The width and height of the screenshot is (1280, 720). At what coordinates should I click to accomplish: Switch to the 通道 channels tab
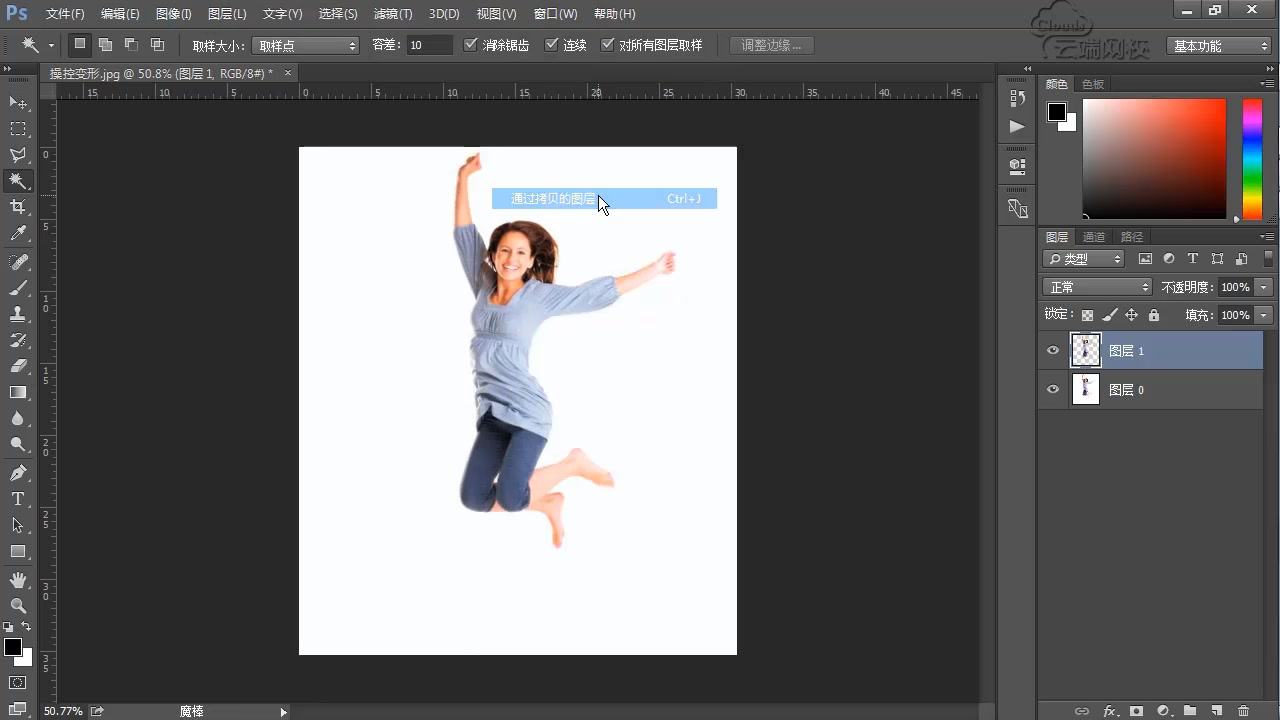[1094, 237]
